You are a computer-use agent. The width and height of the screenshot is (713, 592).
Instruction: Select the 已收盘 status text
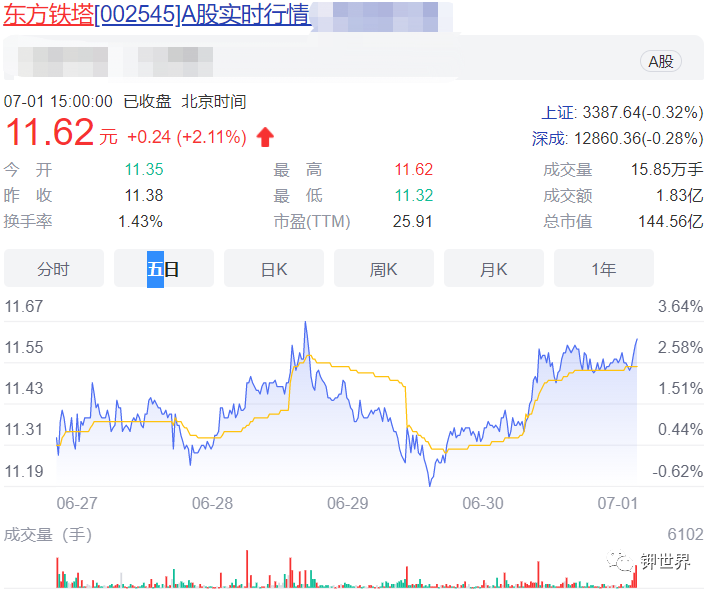[x=147, y=101]
